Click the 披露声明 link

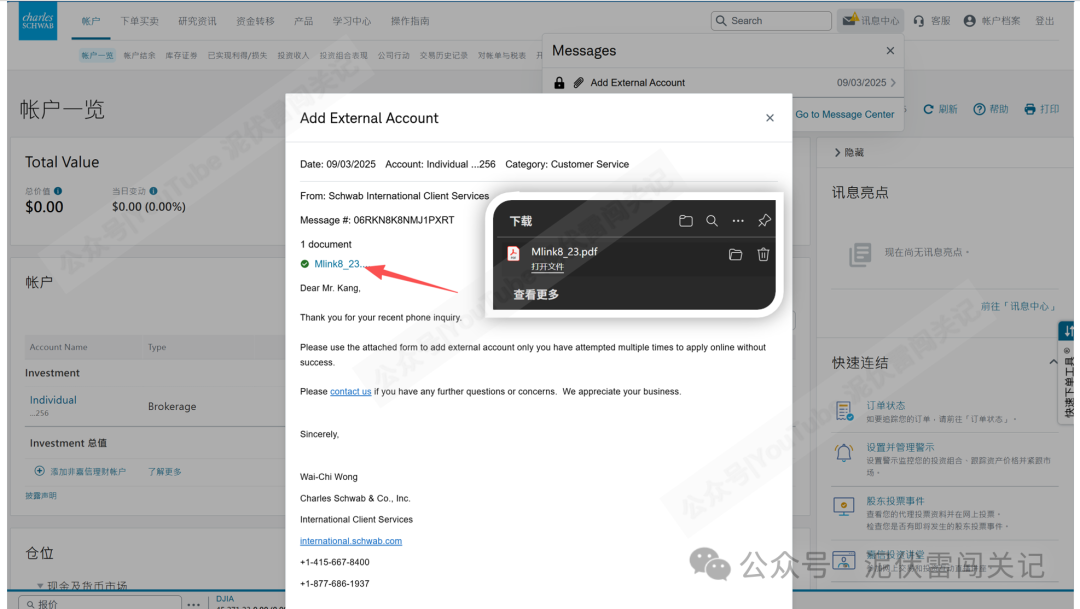pyautogui.click(x=41, y=495)
